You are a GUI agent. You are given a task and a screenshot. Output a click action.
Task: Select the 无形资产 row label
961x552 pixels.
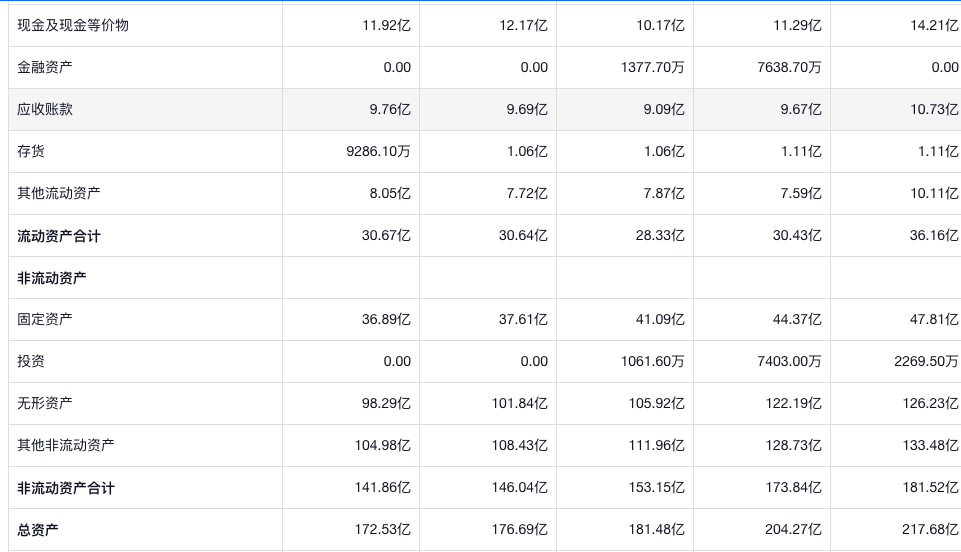pyautogui.click(x=45, y=403)
